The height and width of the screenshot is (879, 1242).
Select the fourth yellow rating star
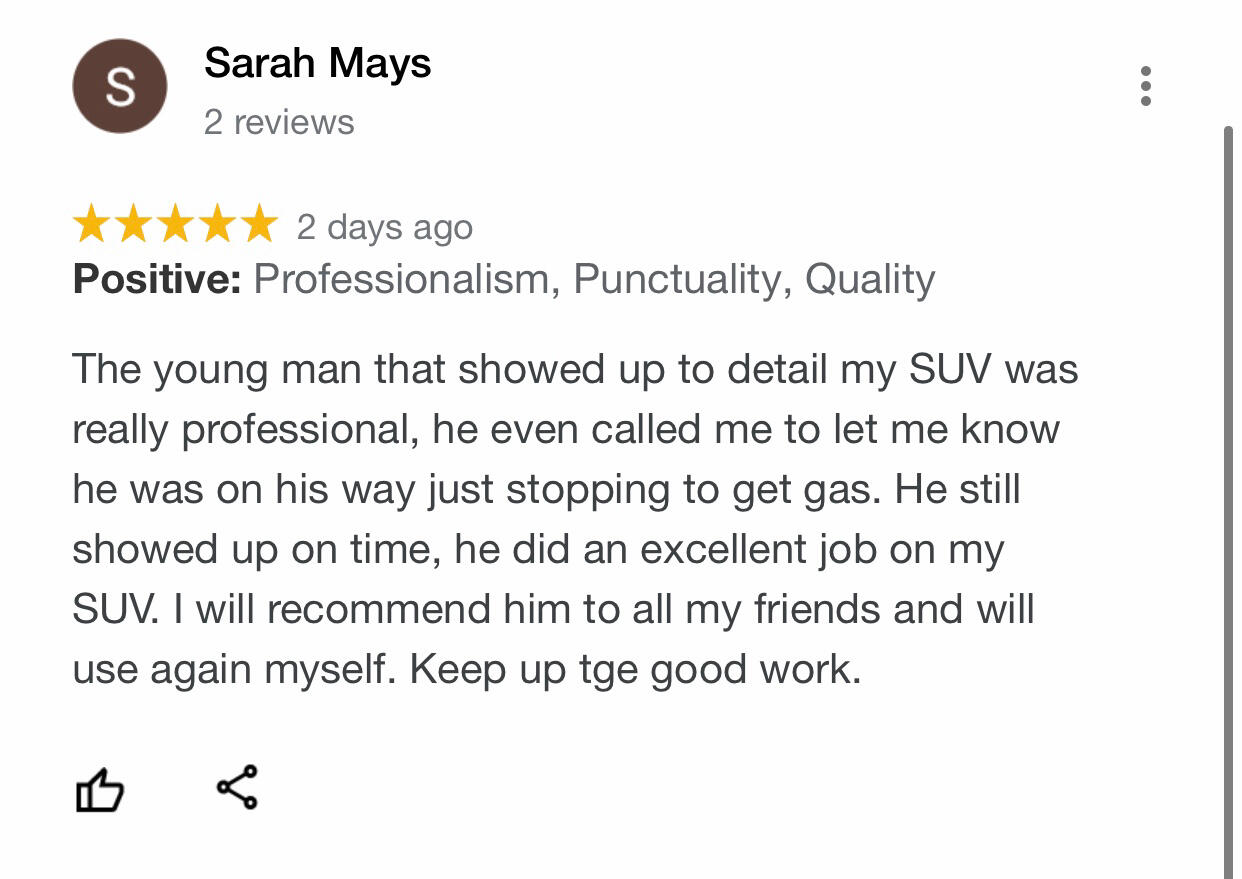(216, 225)
